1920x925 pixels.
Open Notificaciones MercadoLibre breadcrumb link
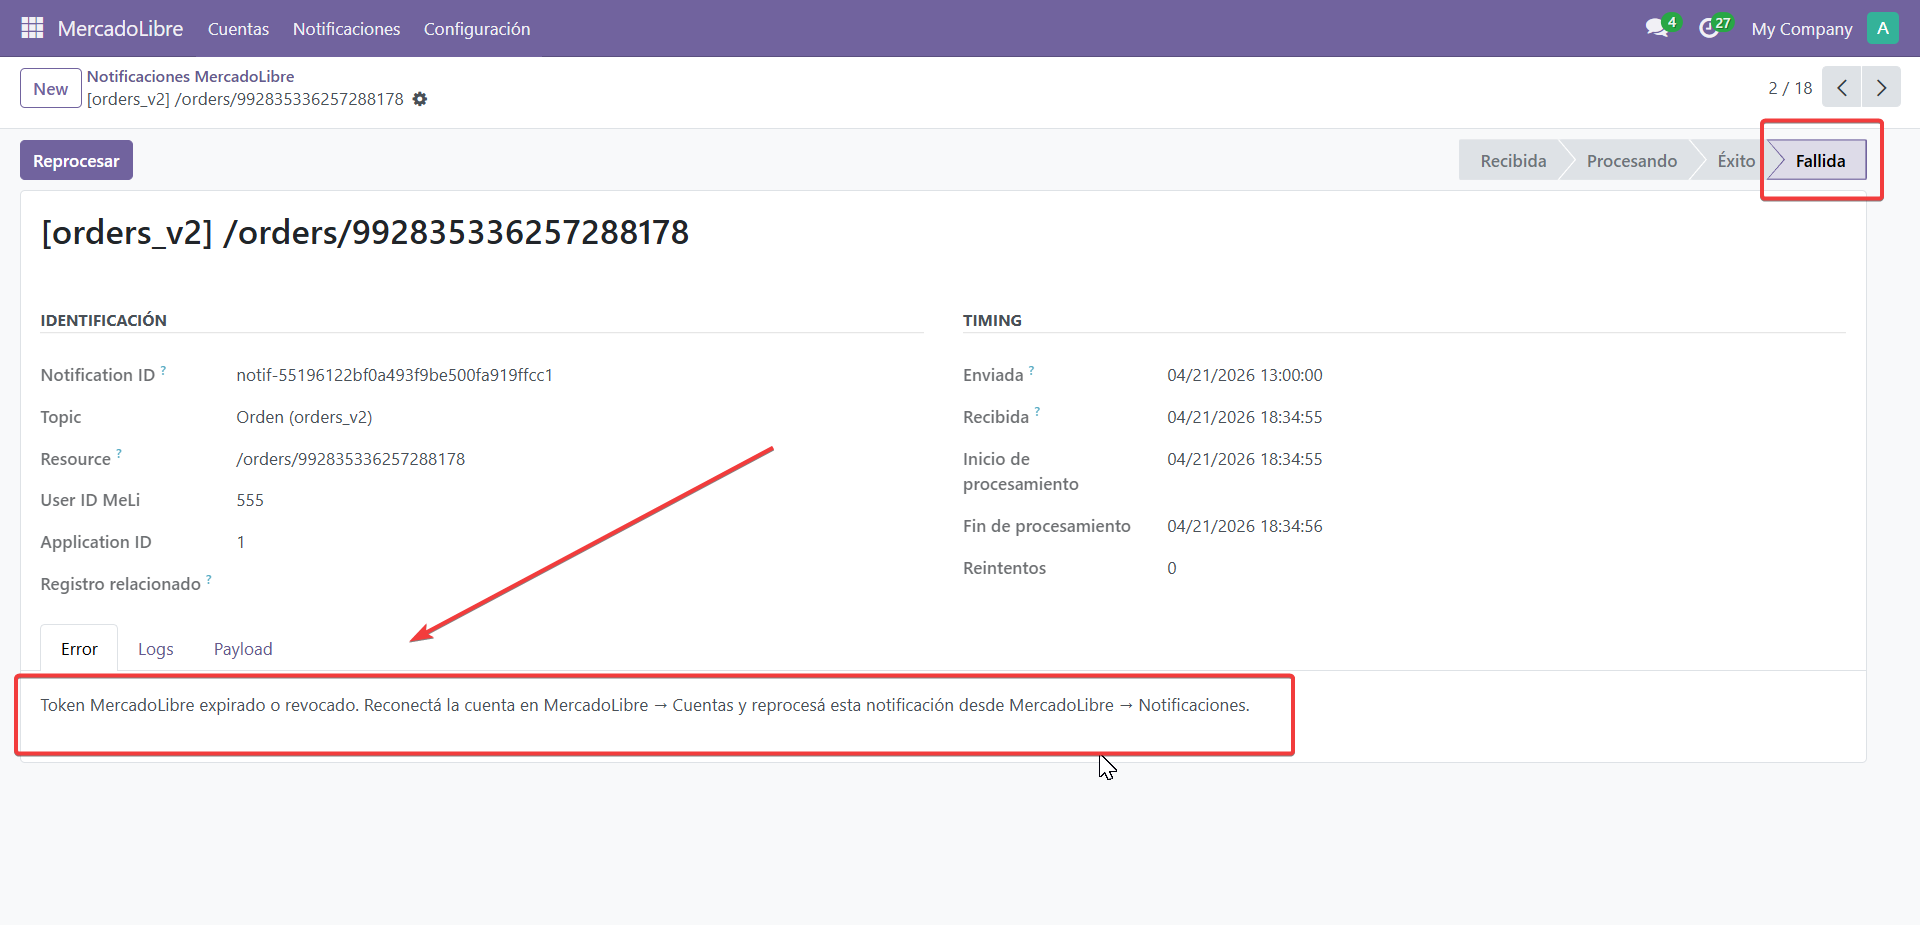190,76
